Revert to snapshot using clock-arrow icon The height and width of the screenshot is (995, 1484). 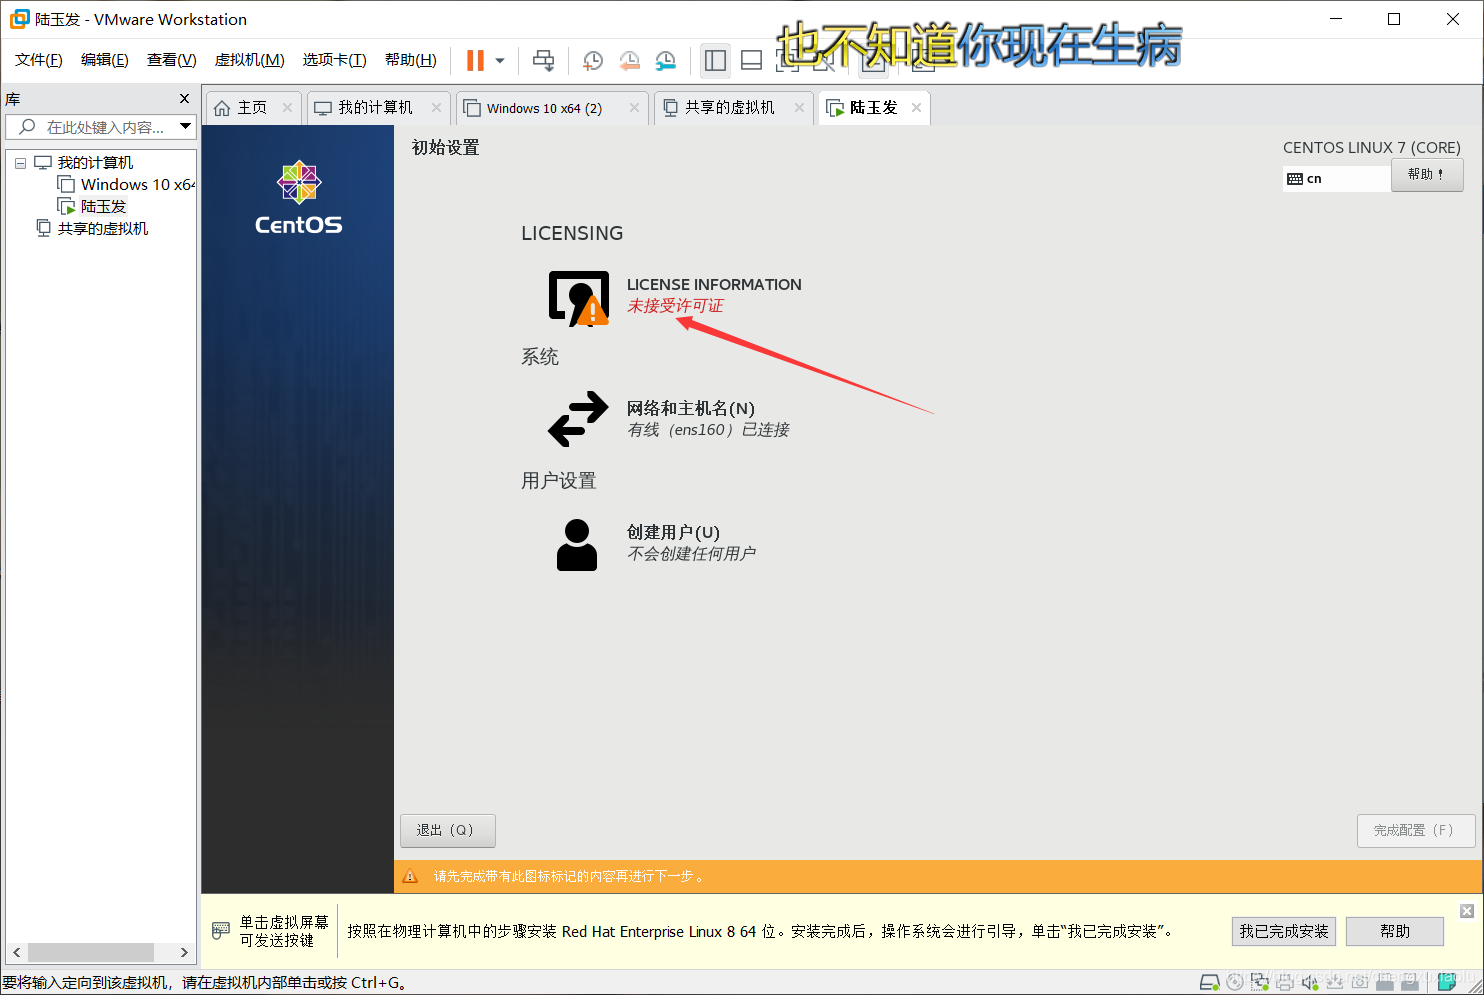(629, 60)
